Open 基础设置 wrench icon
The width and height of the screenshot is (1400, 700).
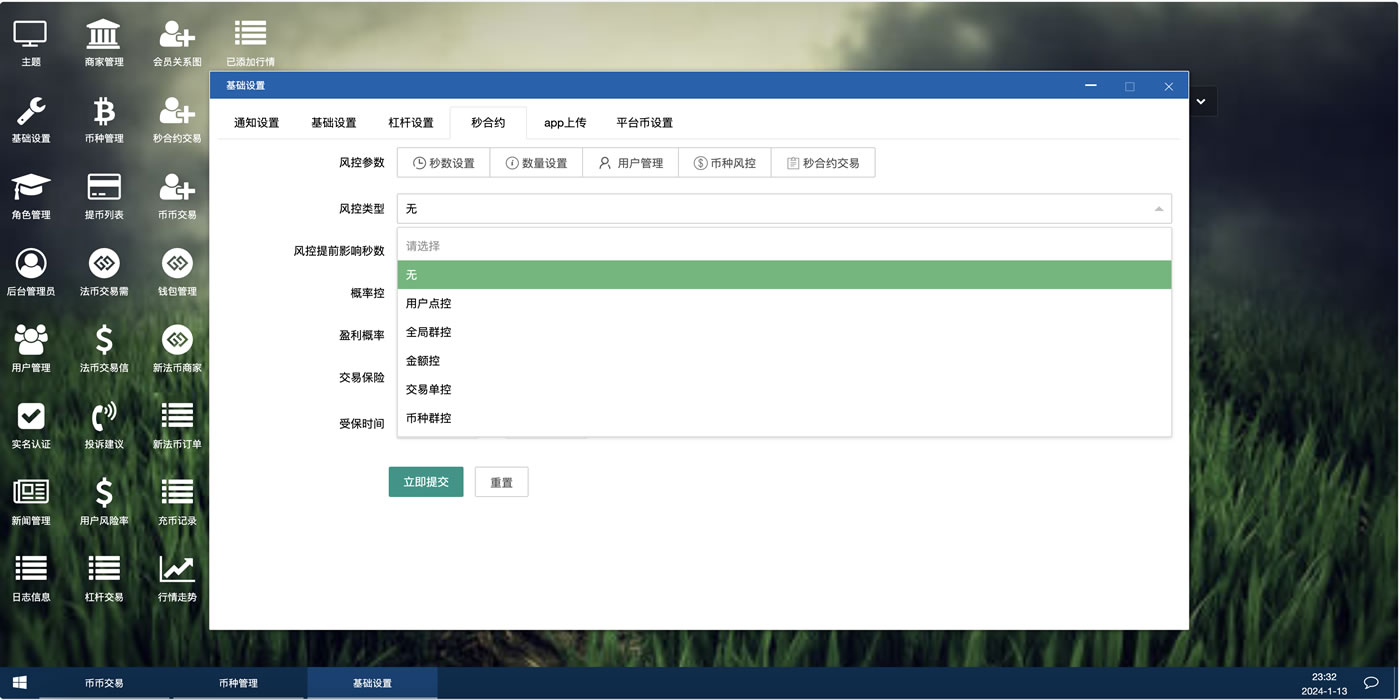click(31, 120)
